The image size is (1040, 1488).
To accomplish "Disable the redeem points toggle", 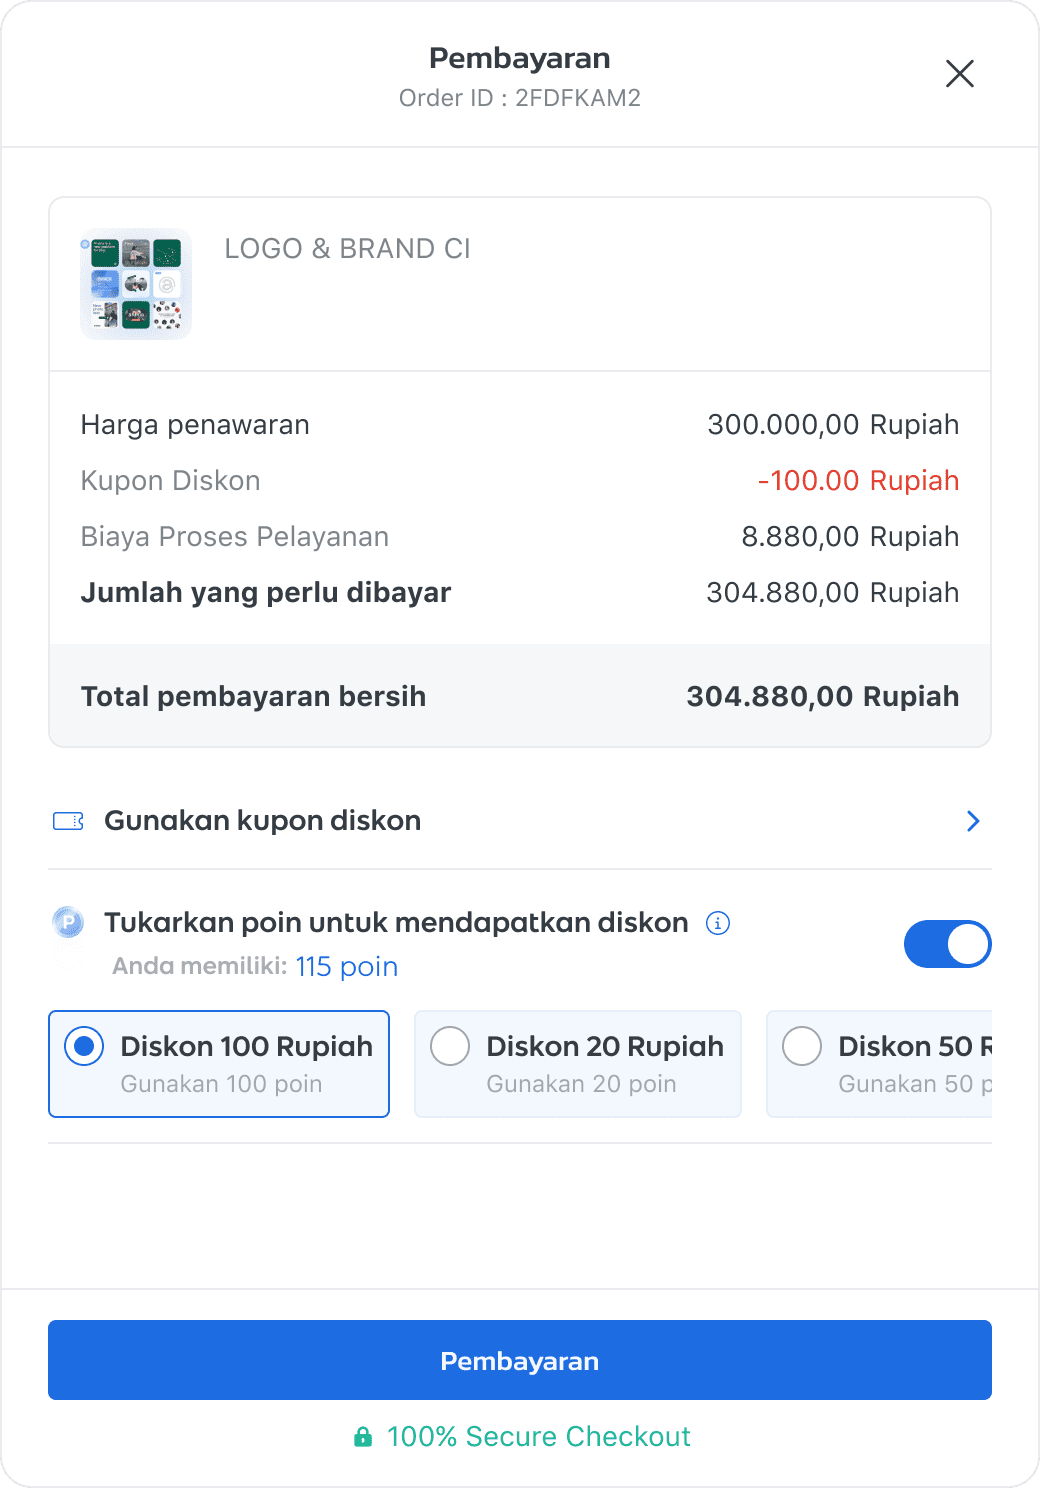I will [947, 943].
